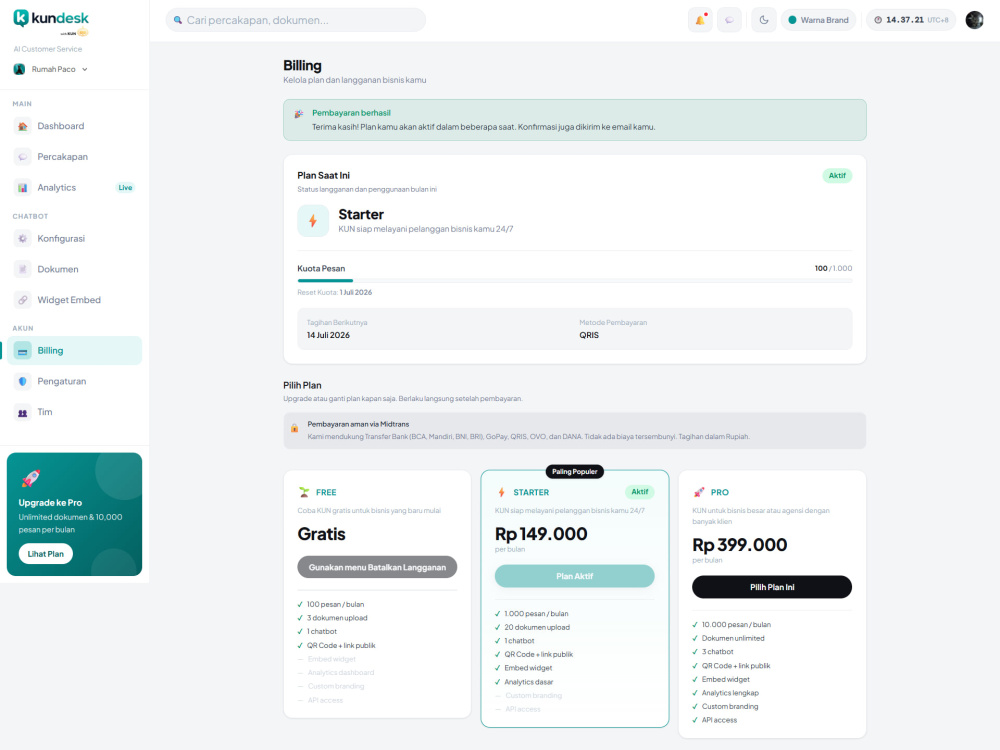Click the Analytics chart icon
This screenshot has width=1000, height=750.
[x=22, y=188]
